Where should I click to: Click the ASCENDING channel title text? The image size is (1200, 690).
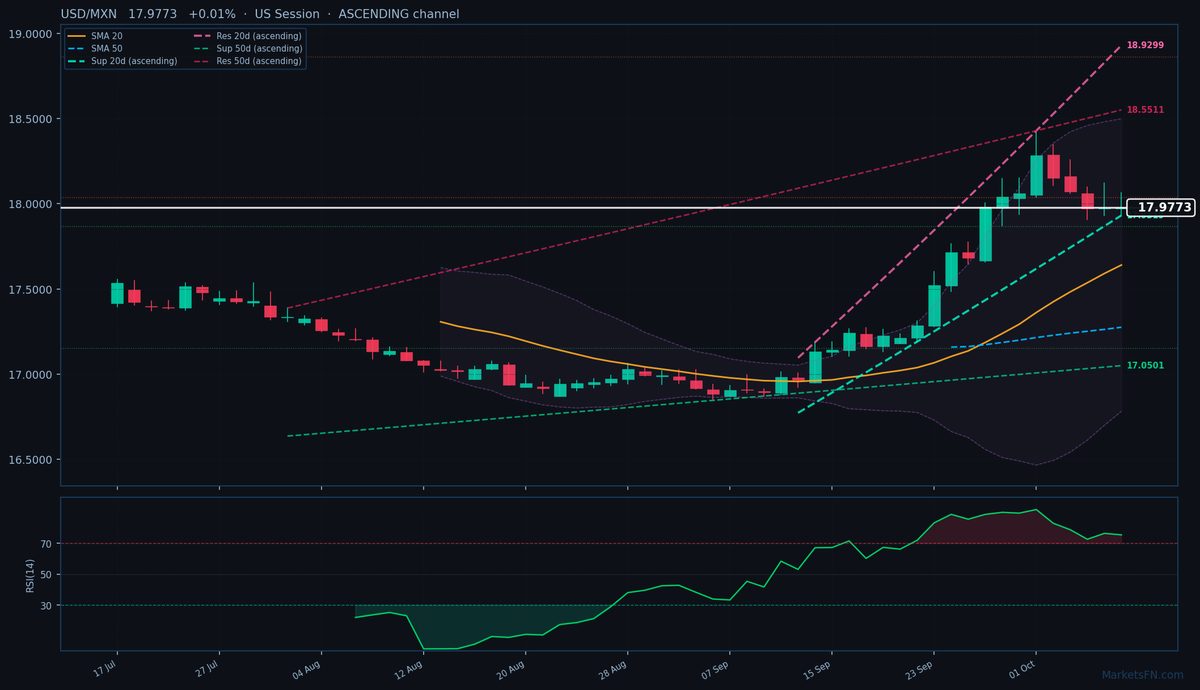399,14
